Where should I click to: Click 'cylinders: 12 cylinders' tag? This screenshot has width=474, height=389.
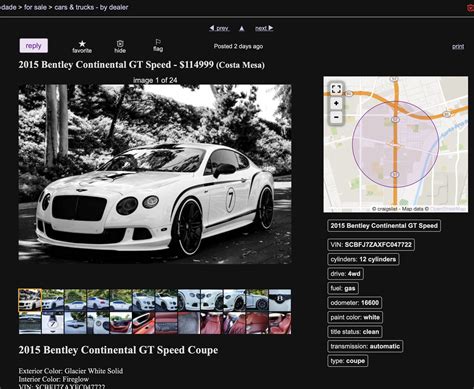pos(363,259)
